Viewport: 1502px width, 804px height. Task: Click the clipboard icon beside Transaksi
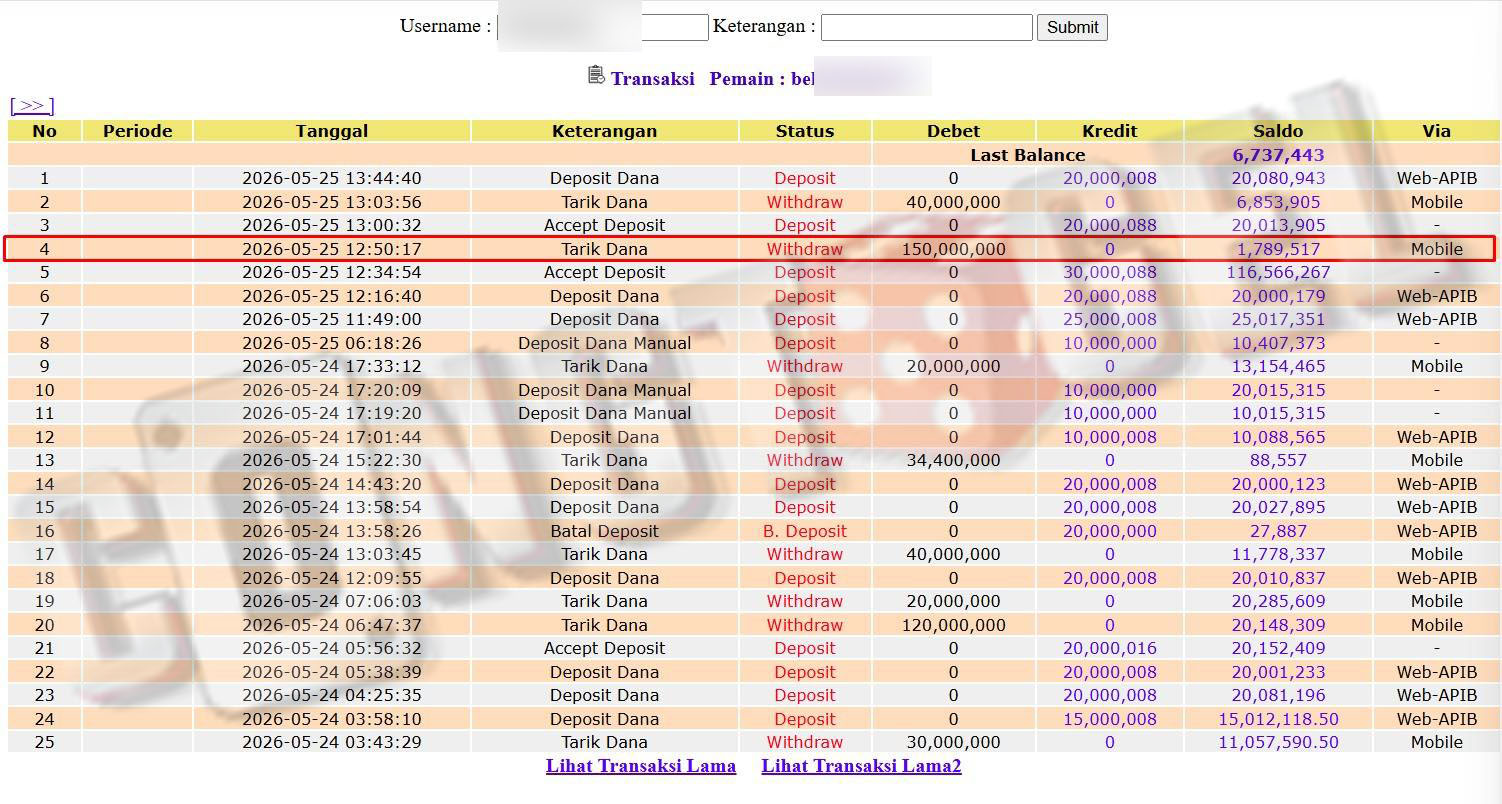click(x=596, y=75)
